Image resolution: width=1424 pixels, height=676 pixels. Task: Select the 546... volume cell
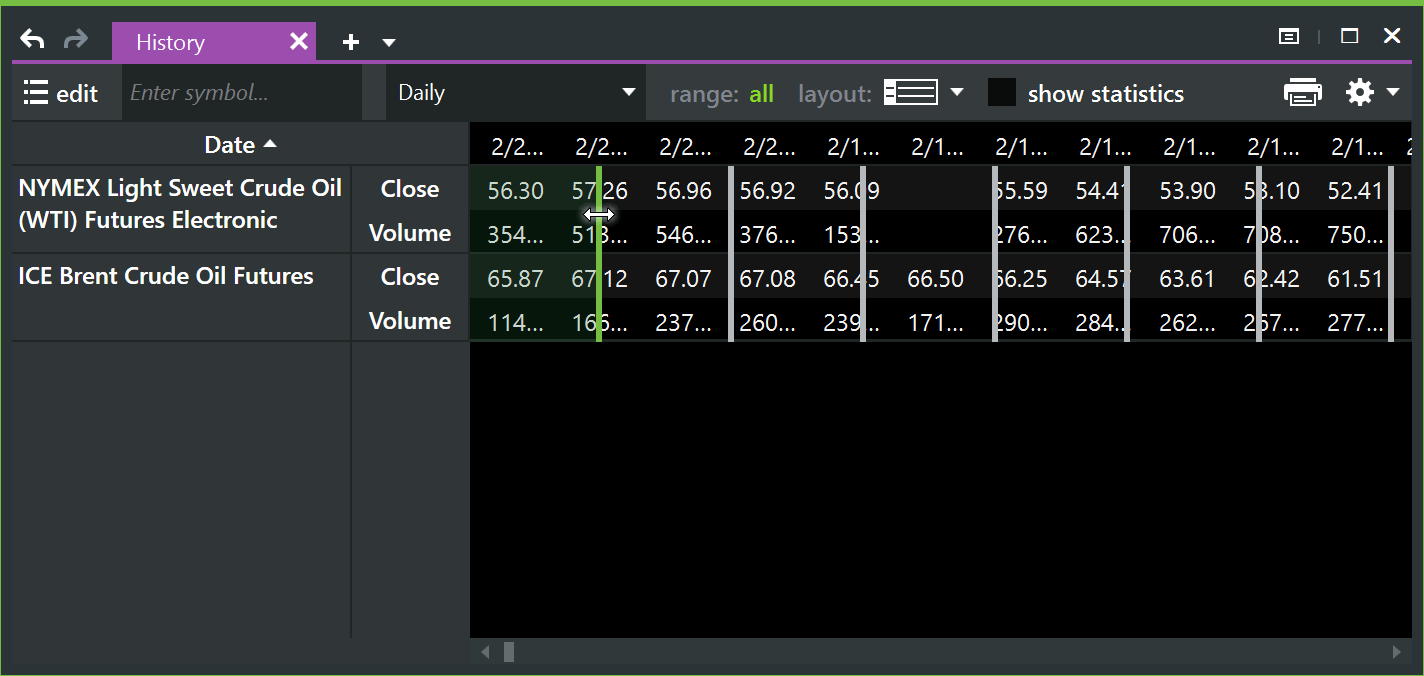[x=684, y=234]
